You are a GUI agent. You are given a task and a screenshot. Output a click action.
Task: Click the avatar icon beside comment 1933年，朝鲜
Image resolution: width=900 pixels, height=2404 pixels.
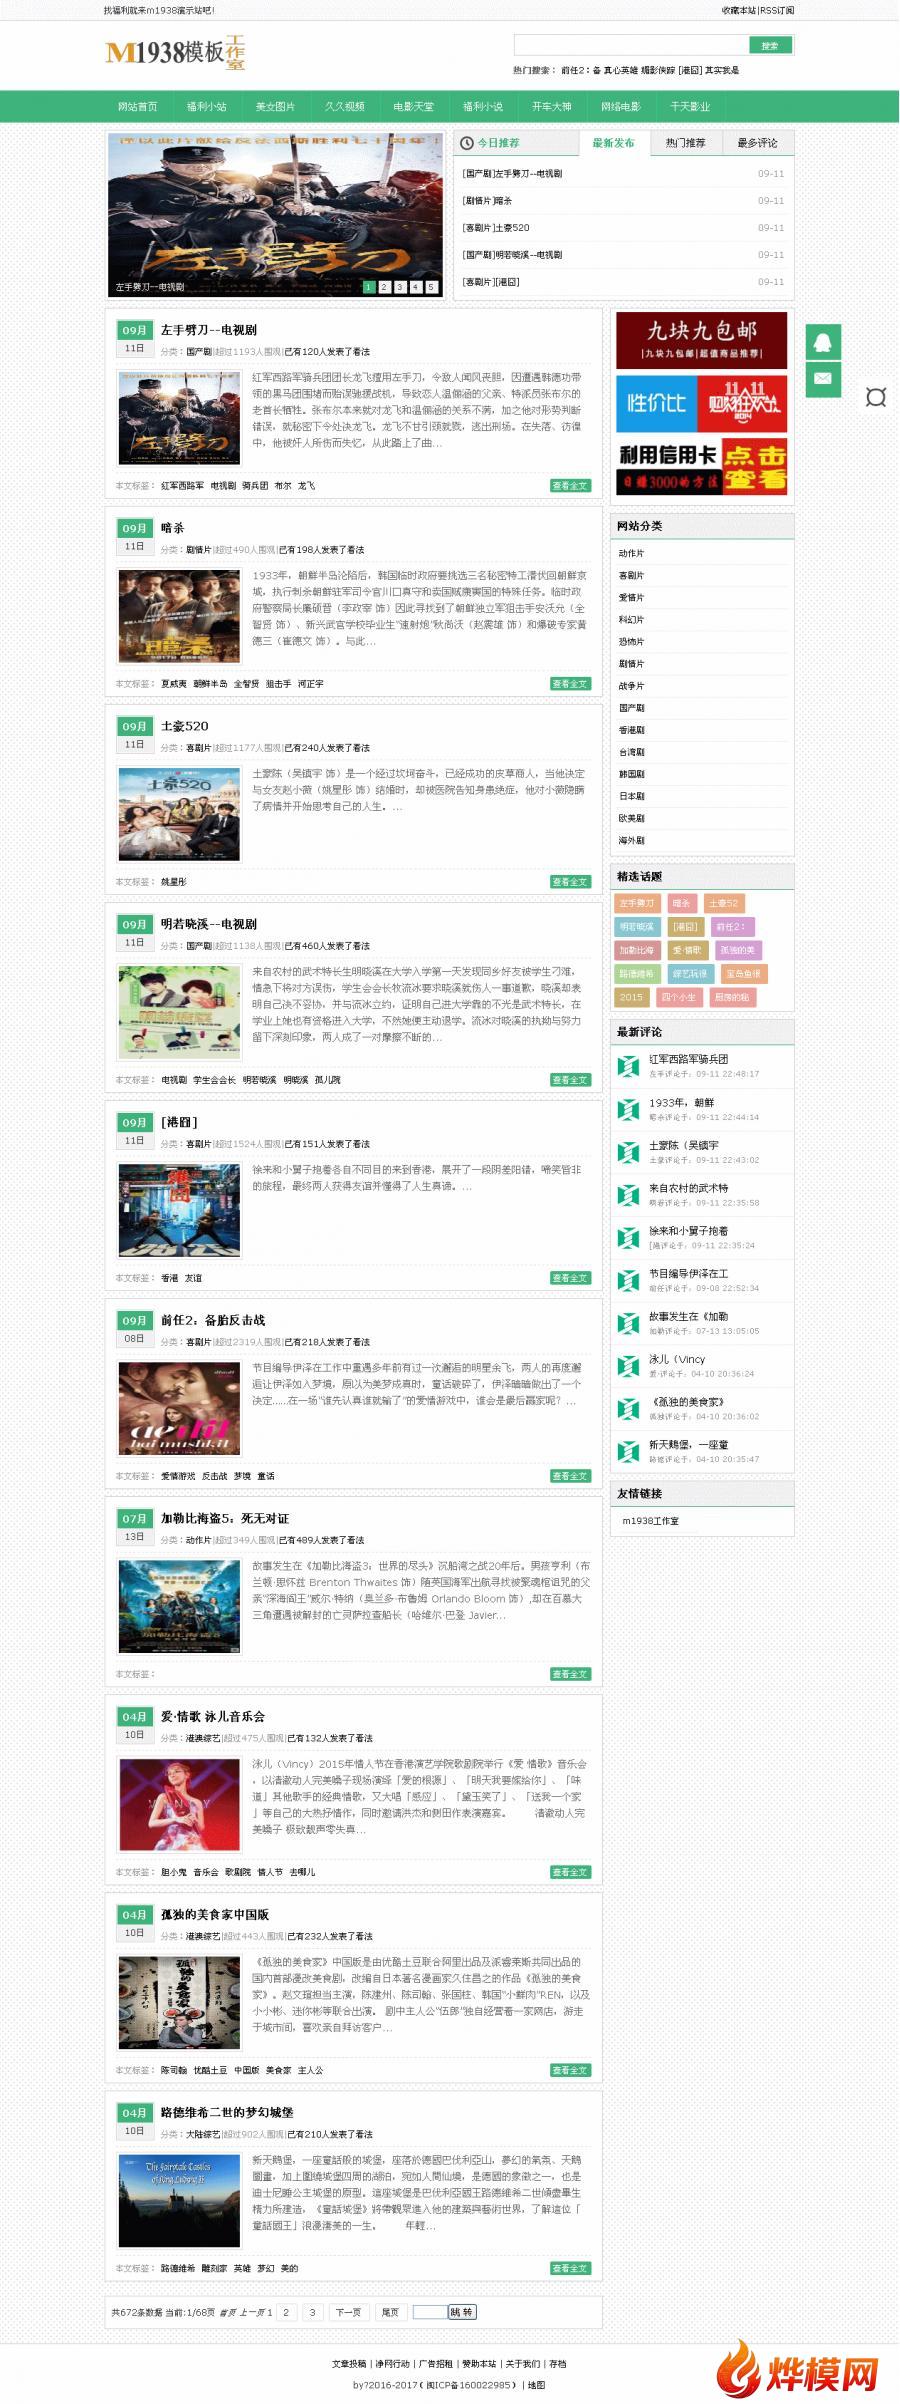628,1109
